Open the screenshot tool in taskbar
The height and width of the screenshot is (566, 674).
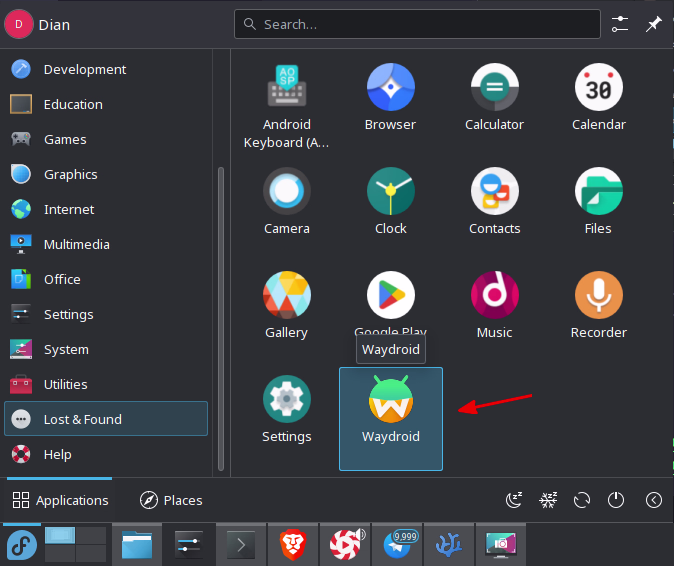(x=501, y=545)
